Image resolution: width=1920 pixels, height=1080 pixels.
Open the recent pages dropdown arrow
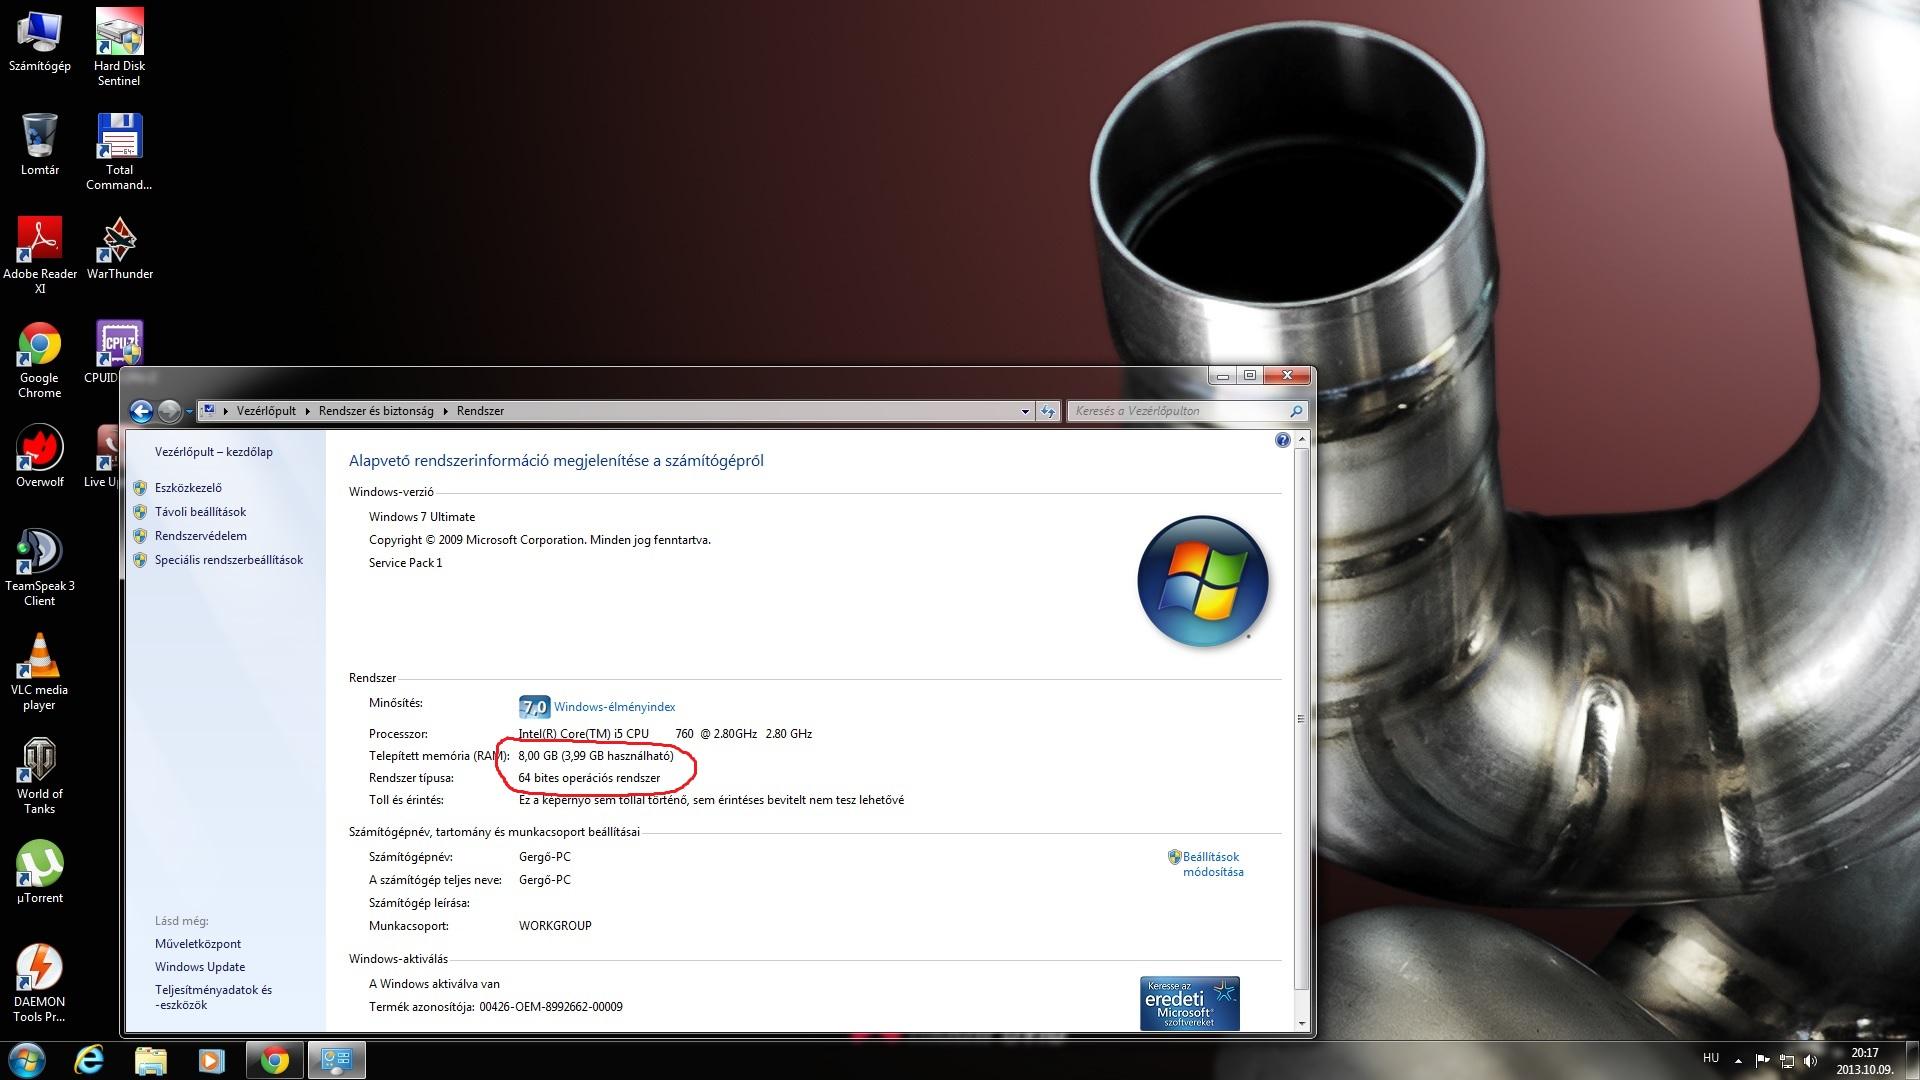(189, 411)
